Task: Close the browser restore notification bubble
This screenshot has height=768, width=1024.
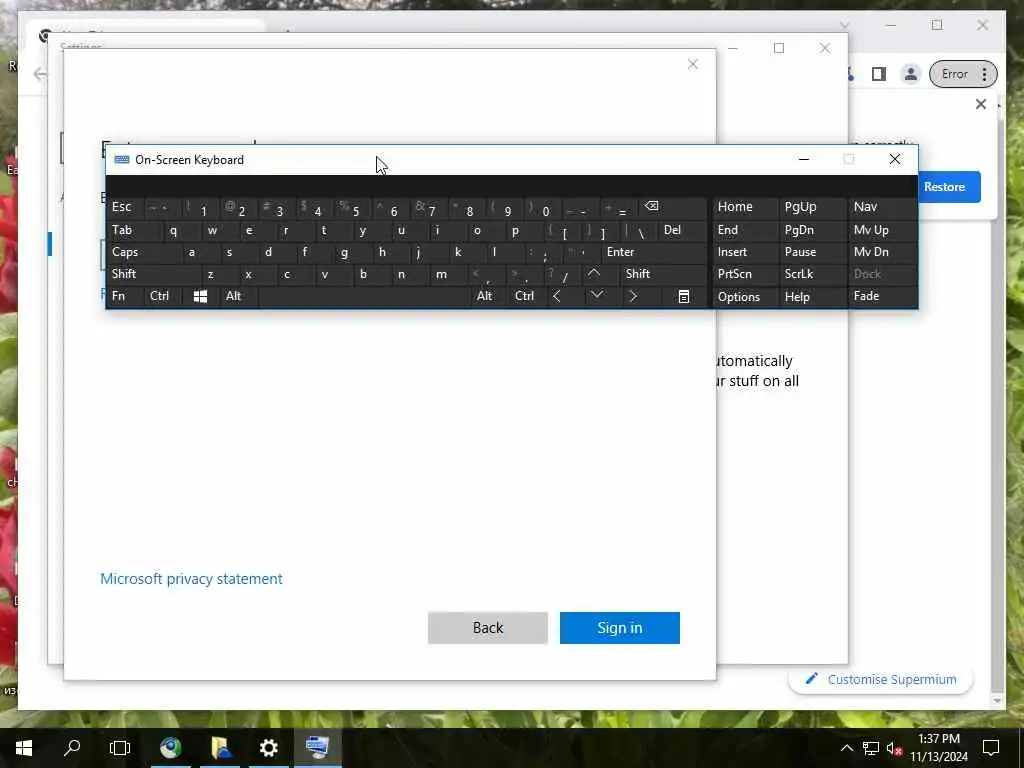Action: tap(980, 104)
